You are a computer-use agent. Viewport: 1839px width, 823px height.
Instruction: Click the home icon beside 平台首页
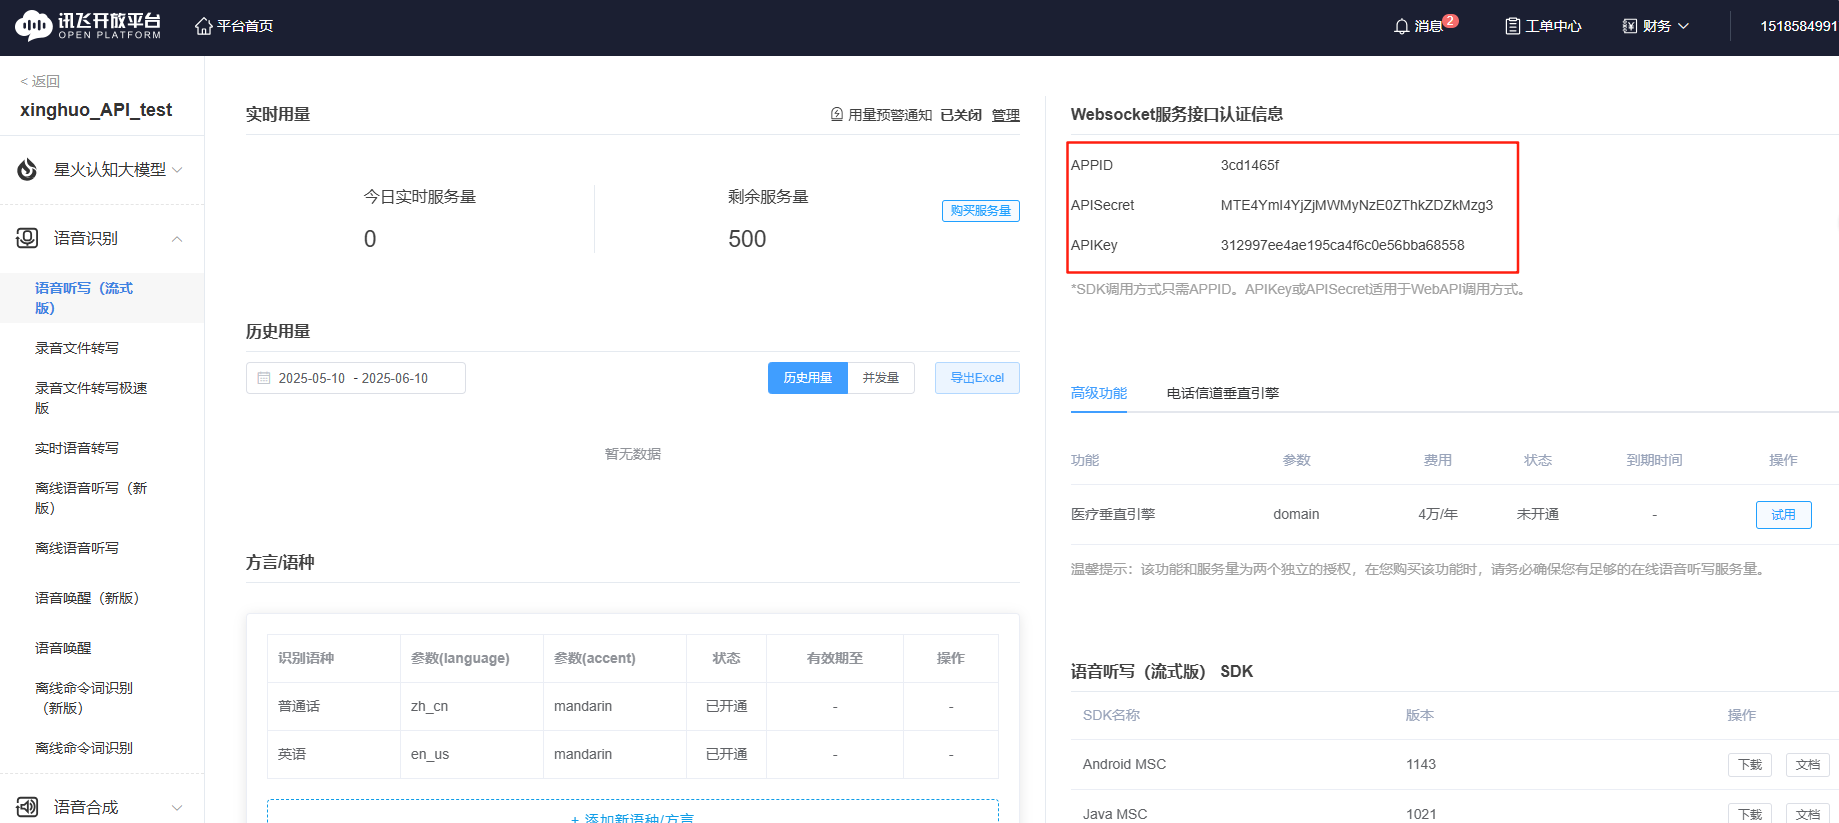pyautogui.click(x=204, y=26)
